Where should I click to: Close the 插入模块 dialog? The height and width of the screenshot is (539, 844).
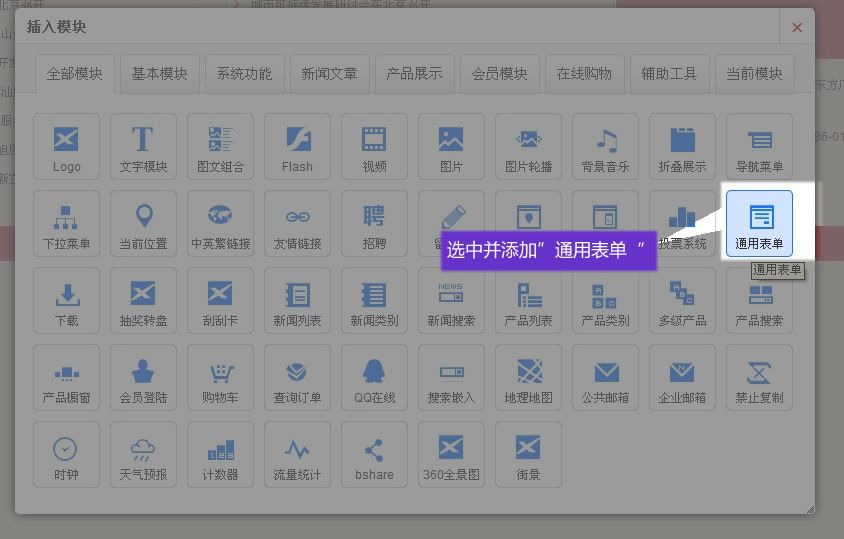[797, 28]
